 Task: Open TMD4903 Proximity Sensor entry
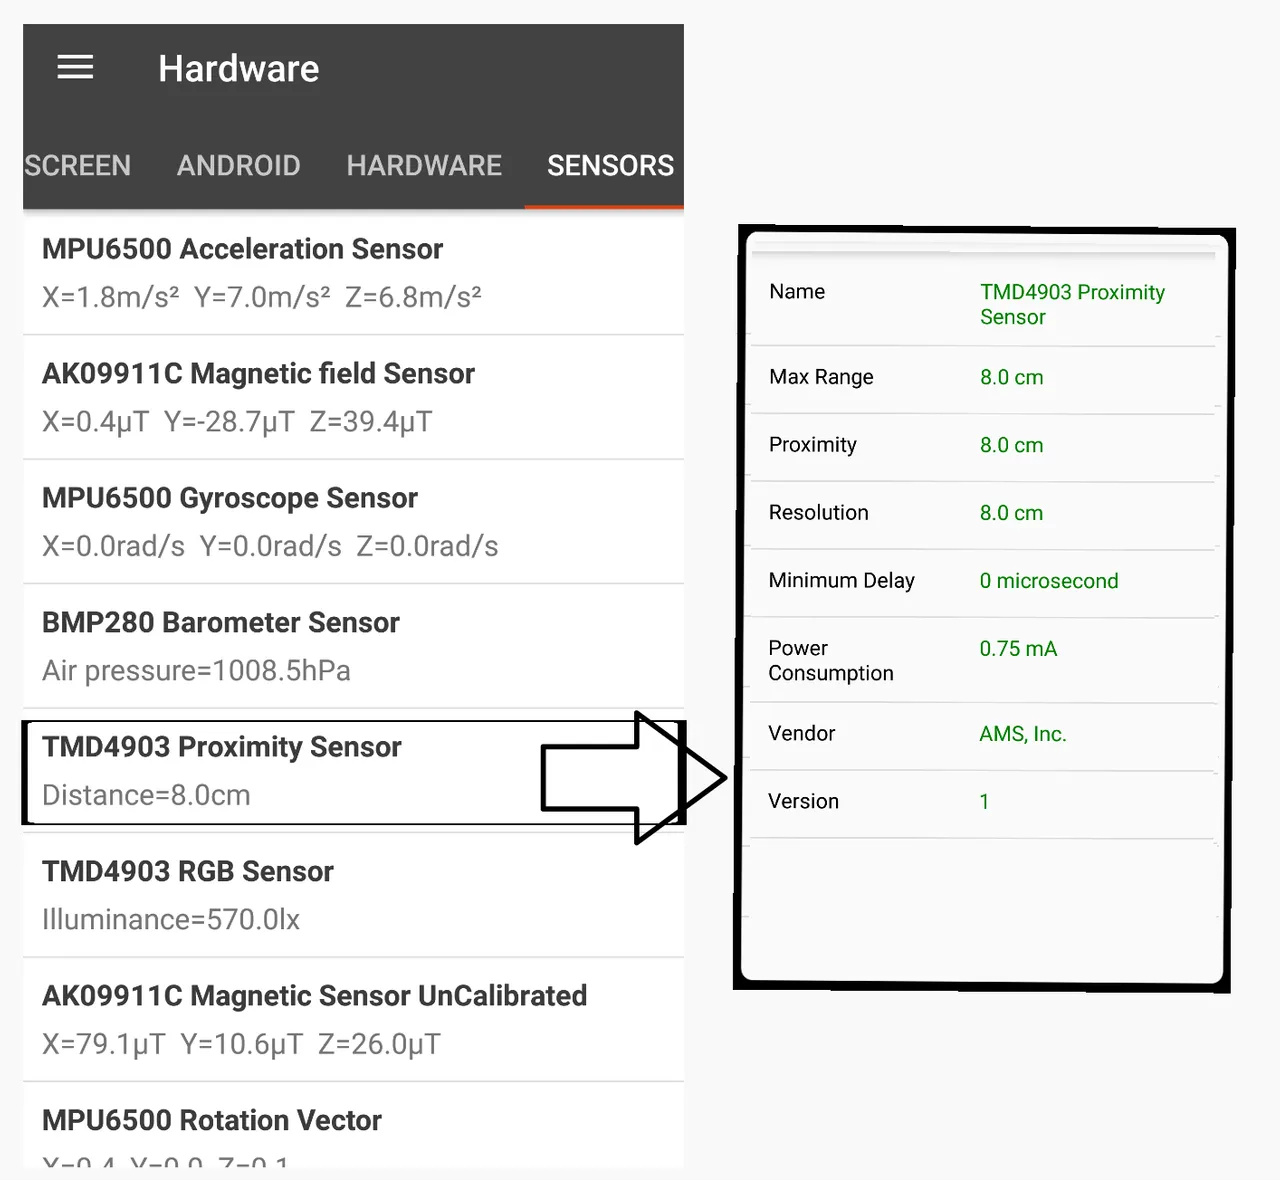pyautogui.click(x=353, y=771)
